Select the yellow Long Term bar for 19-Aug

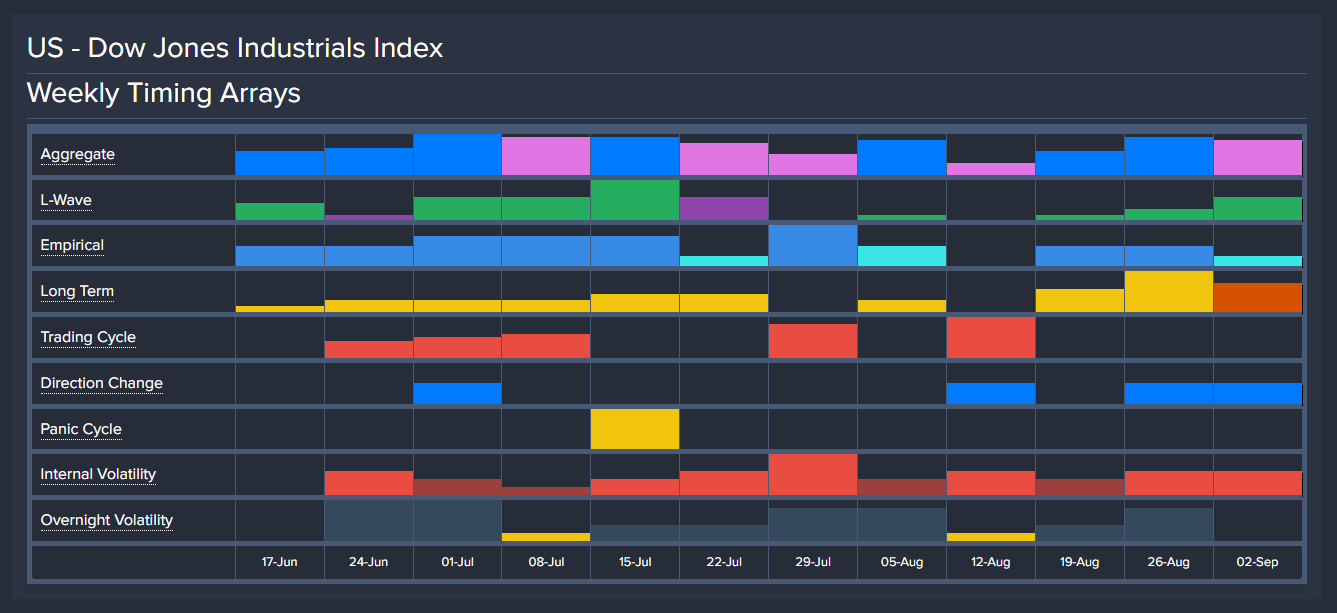coord(1080,300)
